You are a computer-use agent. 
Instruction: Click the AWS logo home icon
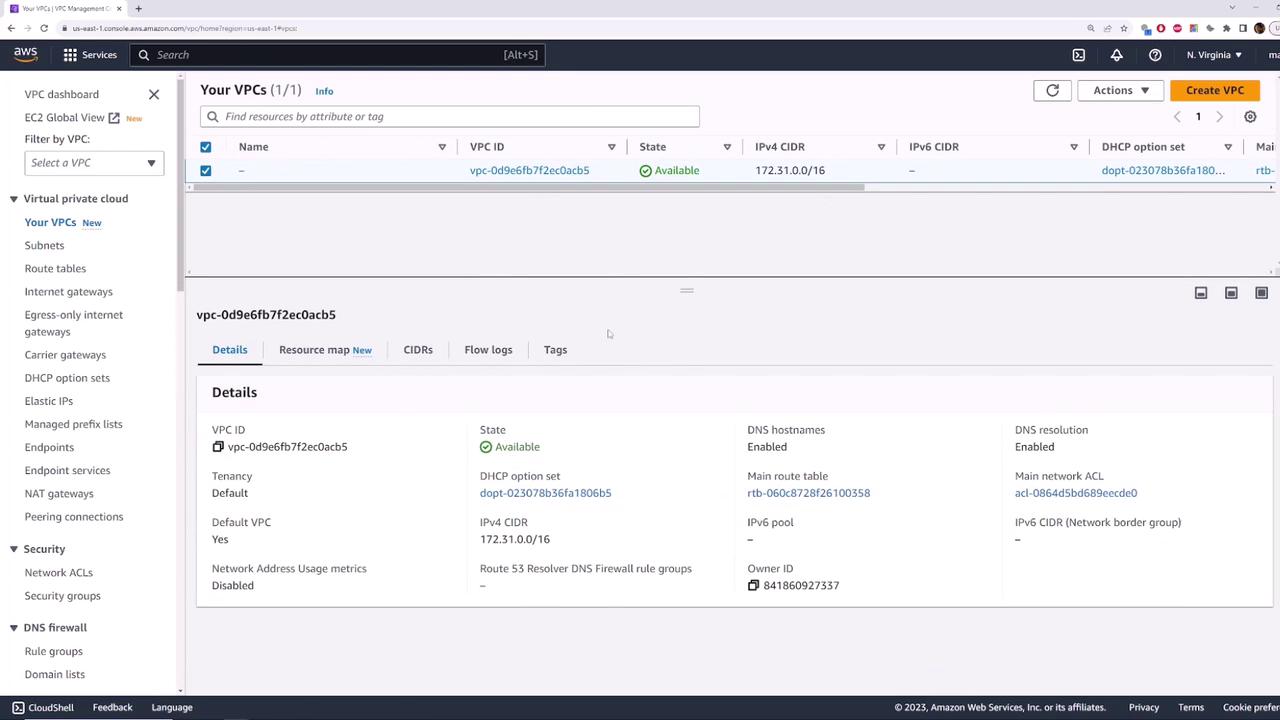pos(25,54)
